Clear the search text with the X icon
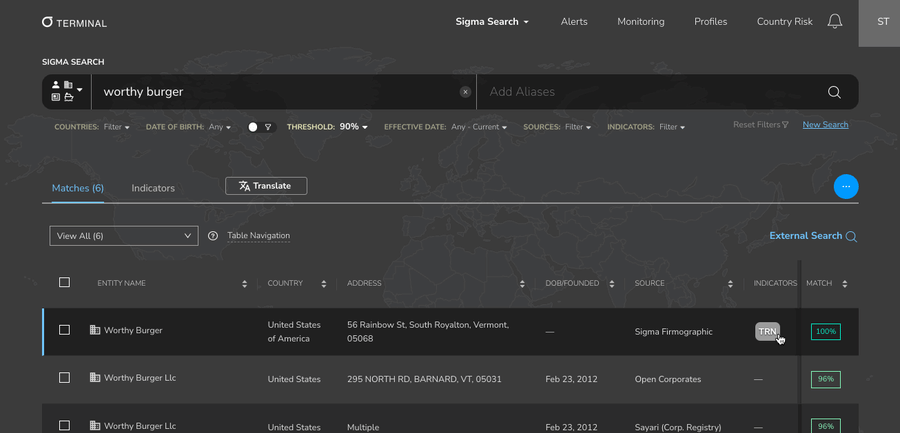This screenshot has height=433, width=900. coord(465,92)
